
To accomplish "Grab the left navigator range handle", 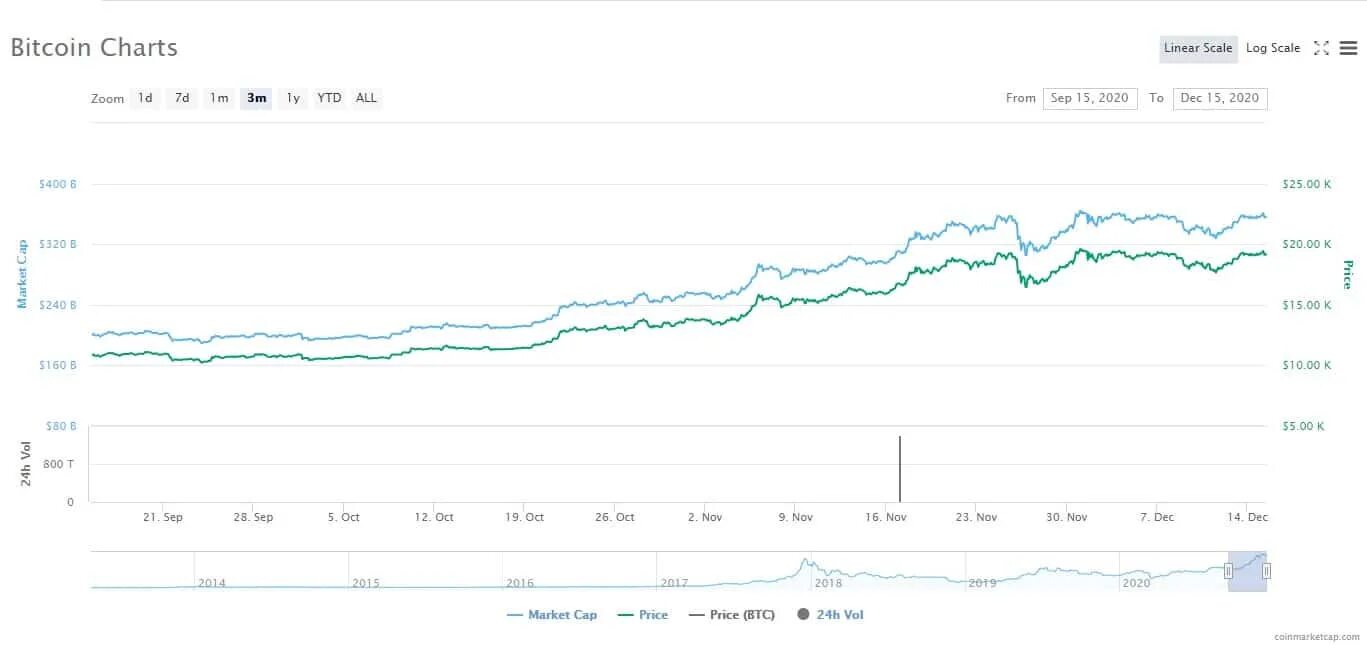I will click(x=1228, y=571).
